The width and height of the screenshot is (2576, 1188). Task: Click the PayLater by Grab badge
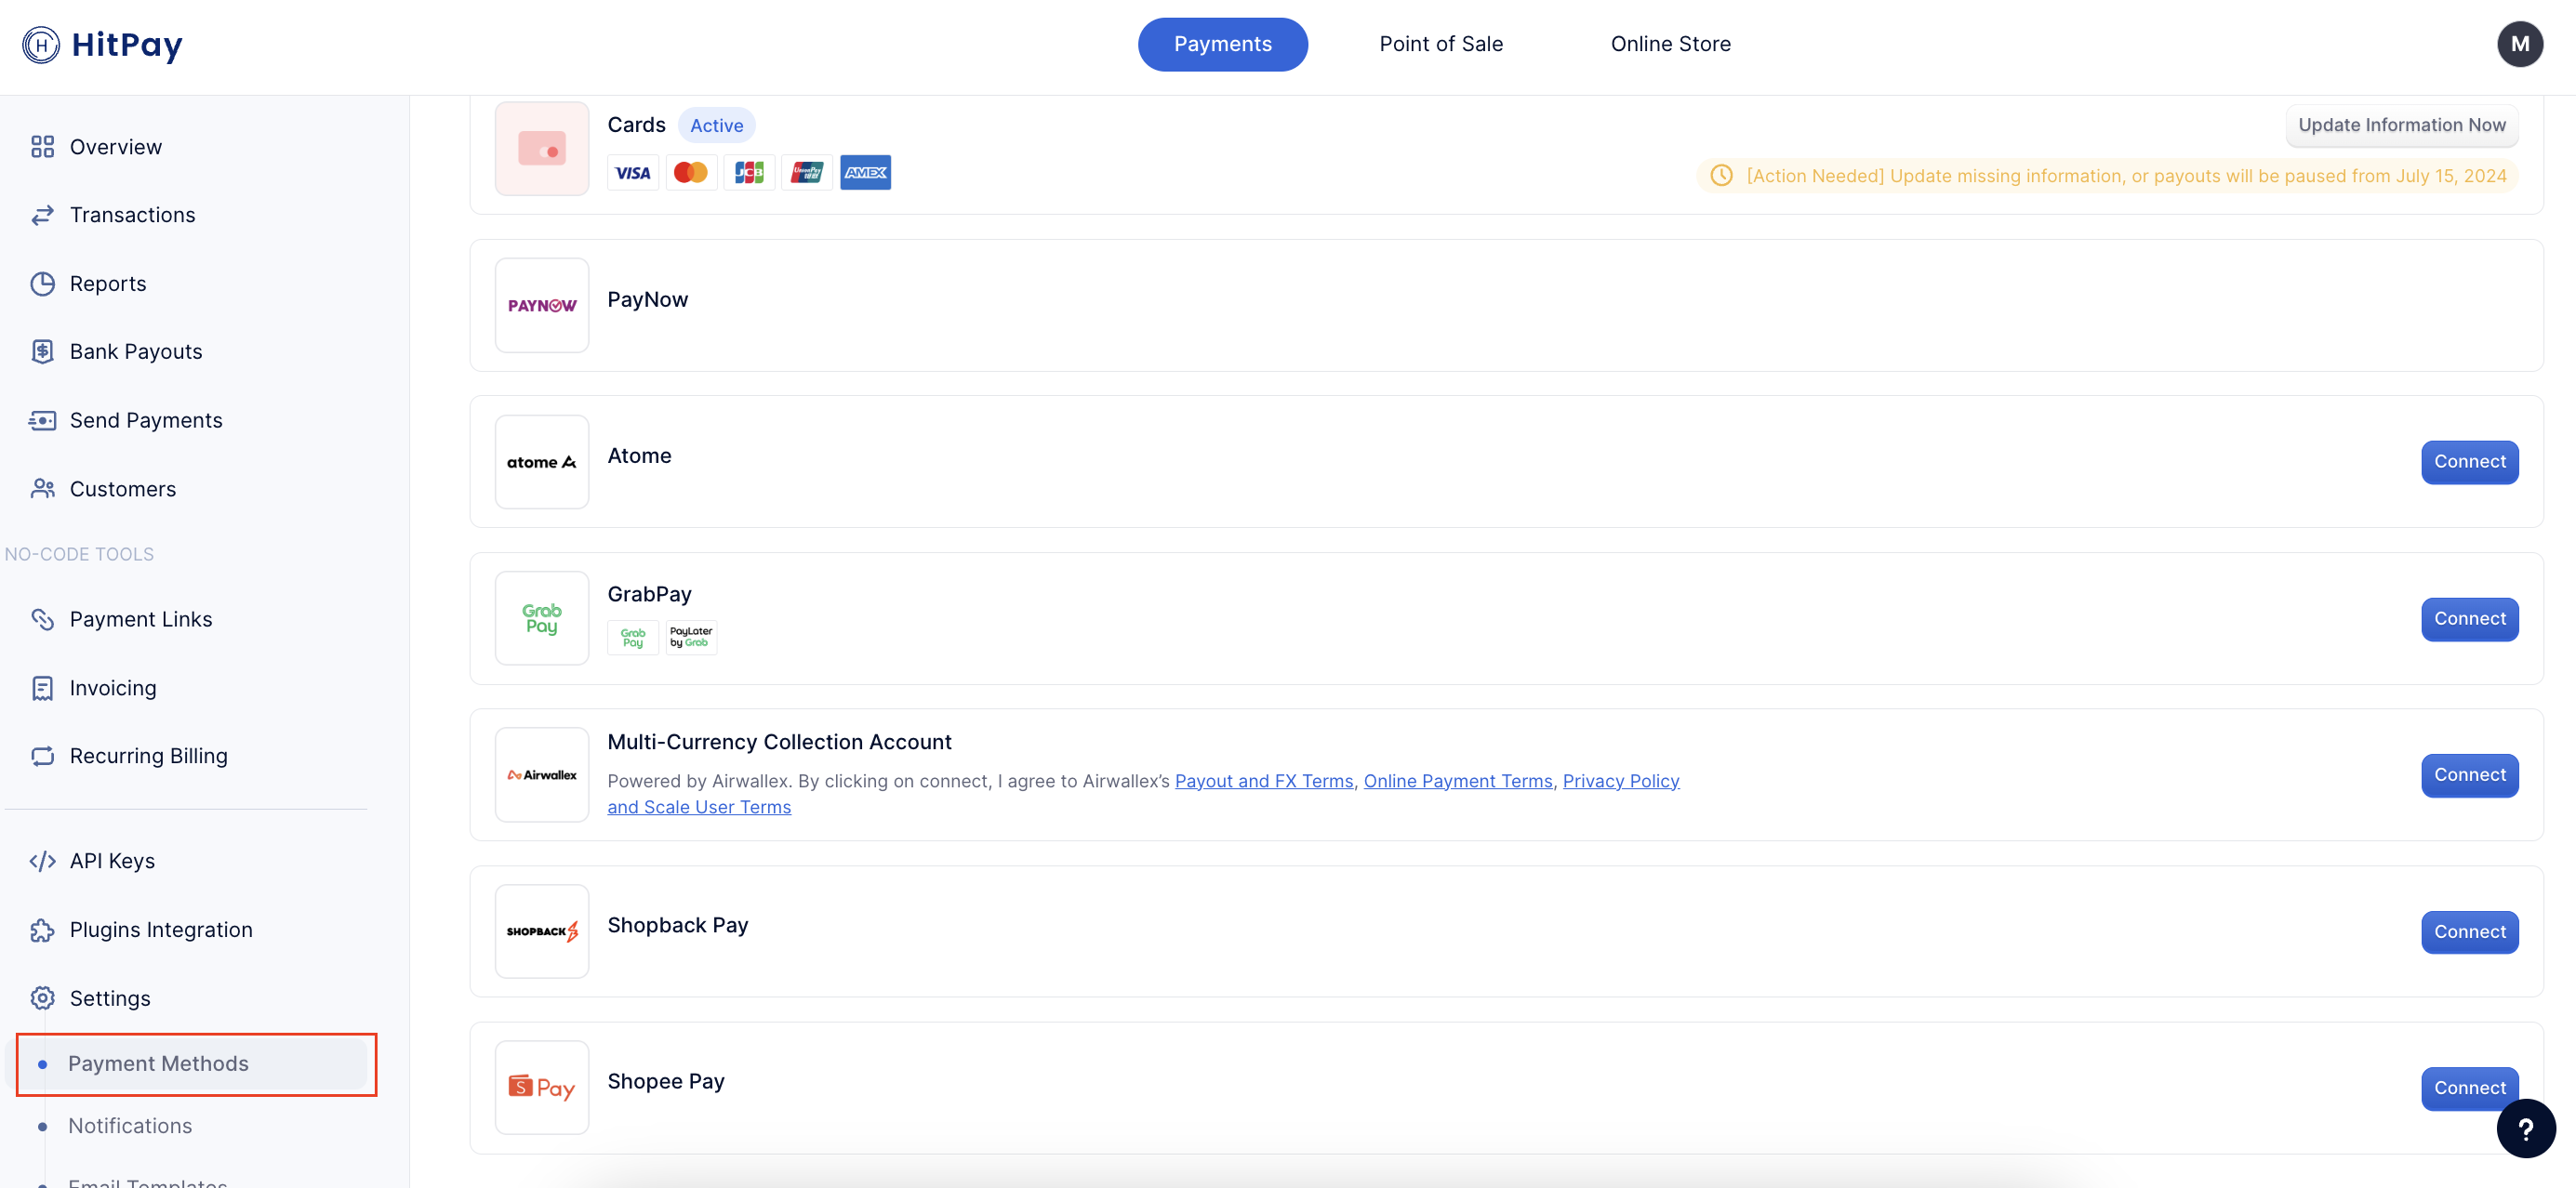(x=691, y=637)
